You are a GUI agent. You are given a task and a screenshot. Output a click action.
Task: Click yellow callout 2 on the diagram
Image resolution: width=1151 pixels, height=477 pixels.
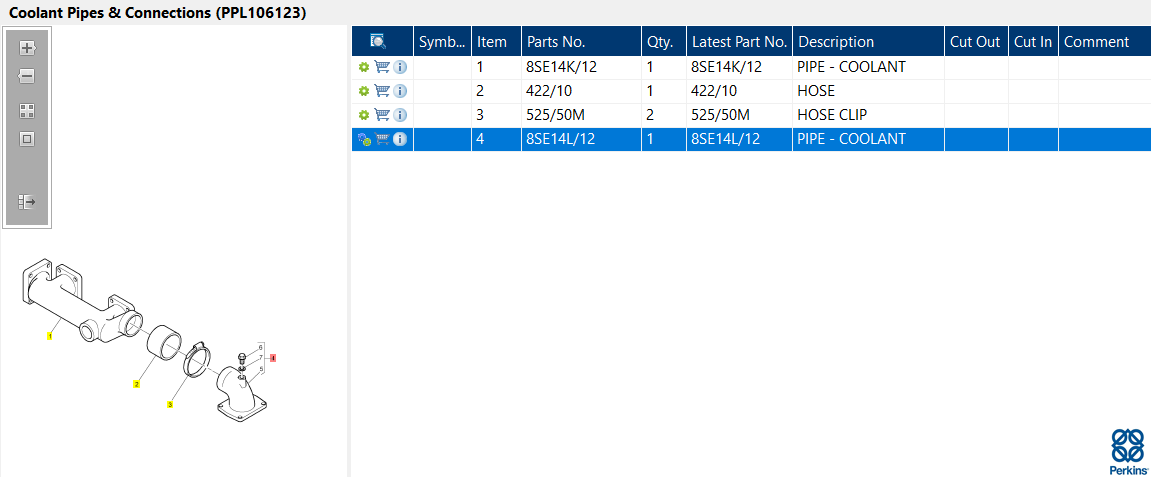137,383
